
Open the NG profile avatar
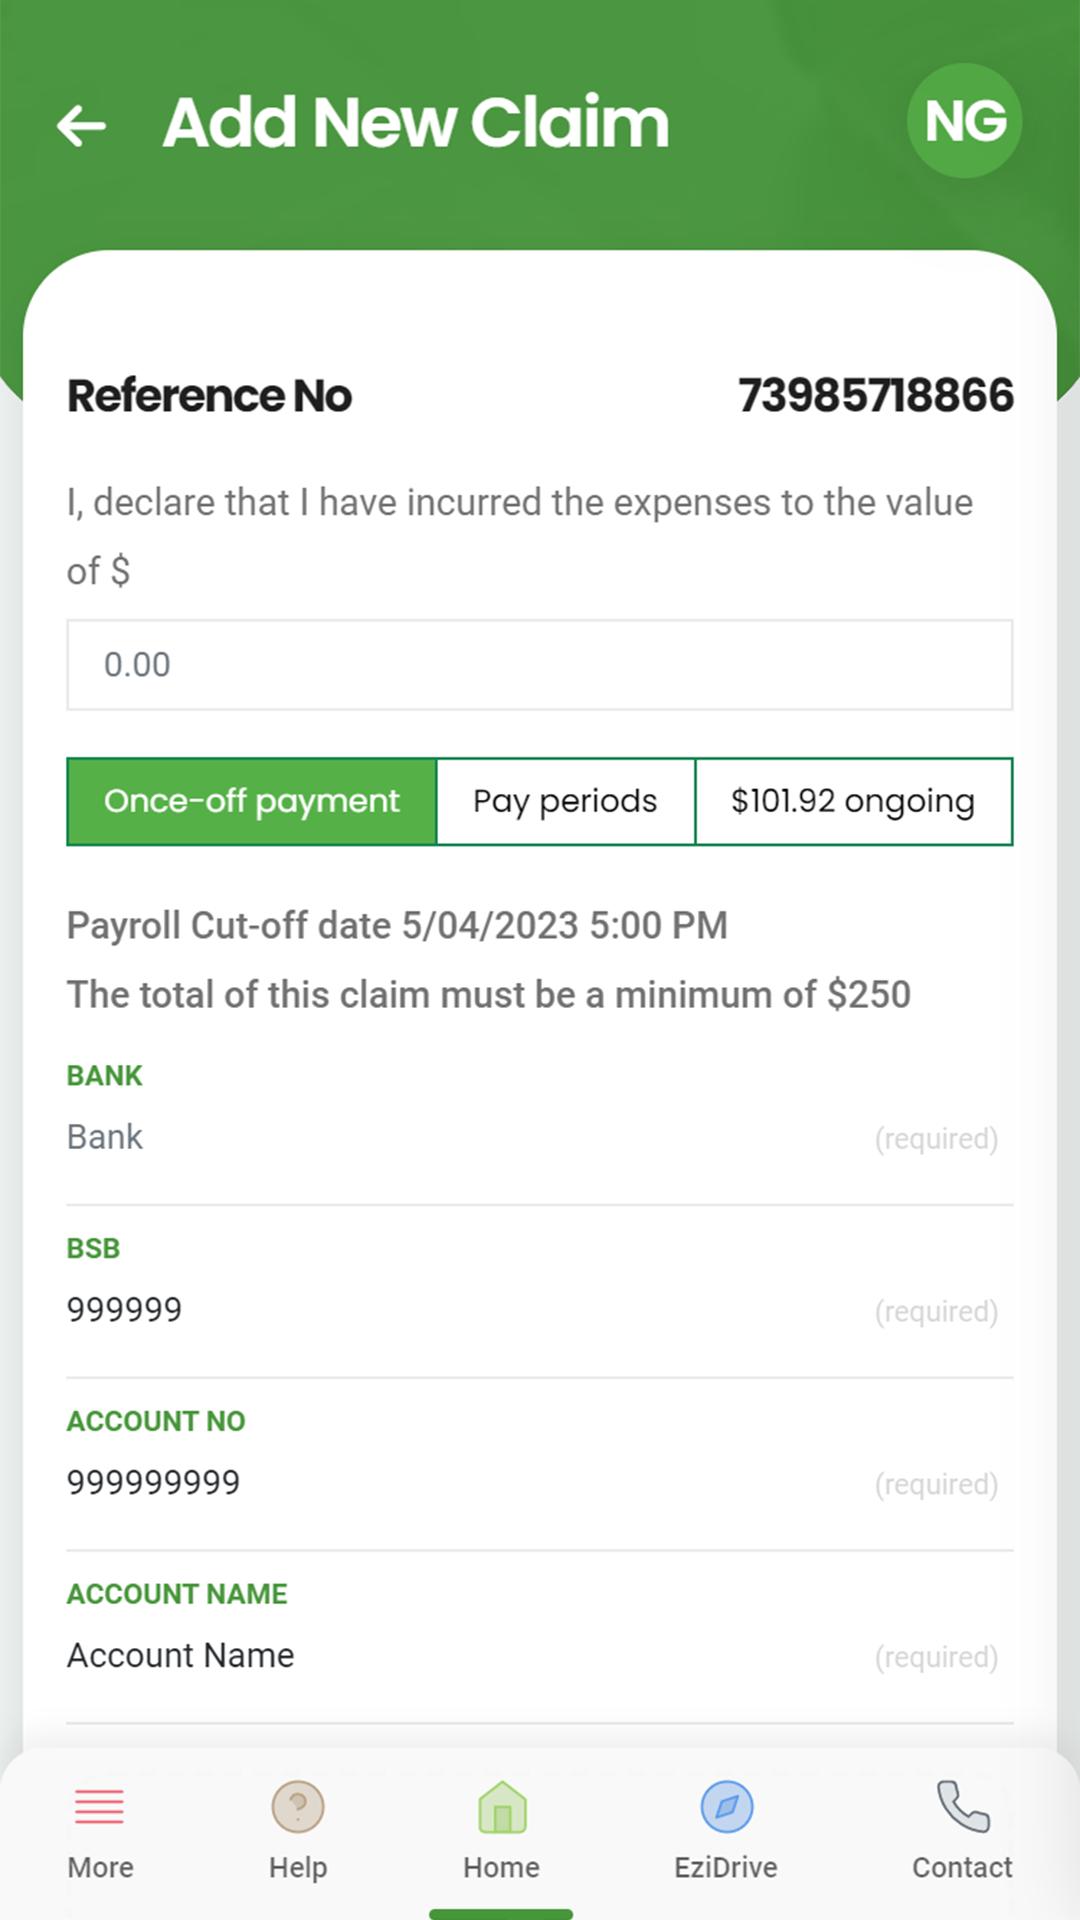pyautogui.click(x=964, y=121)
